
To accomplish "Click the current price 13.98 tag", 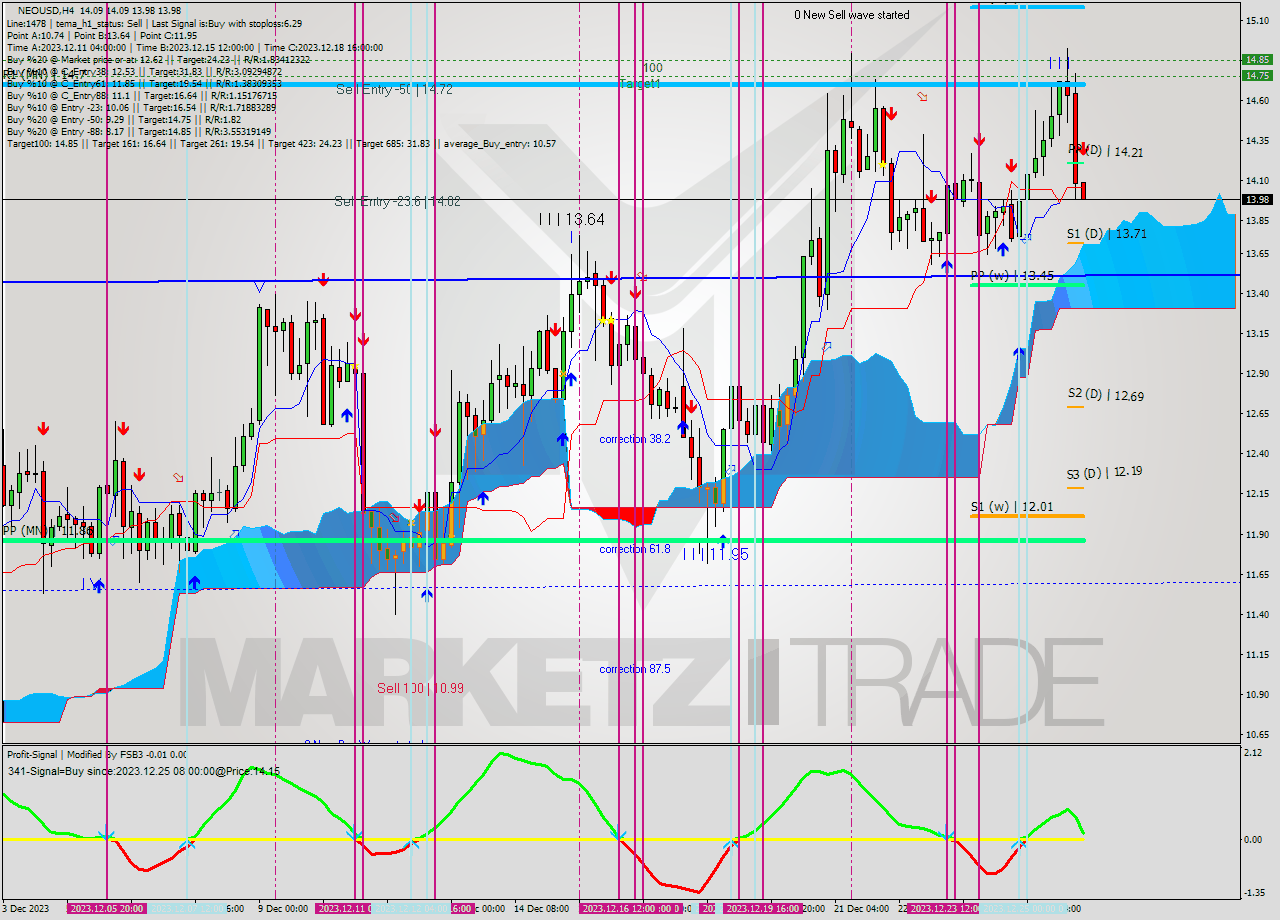I will tap(1257, 199).
